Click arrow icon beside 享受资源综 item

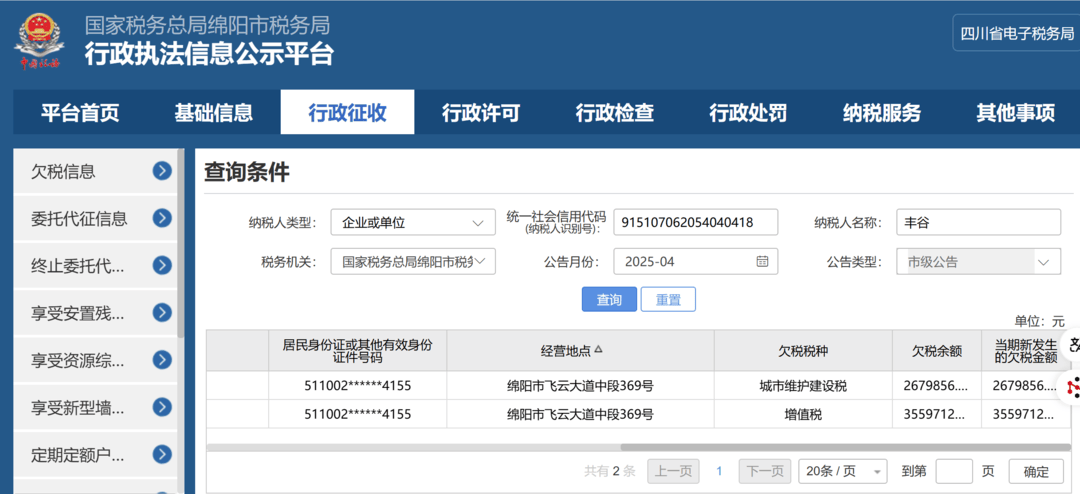(x=162, y=360)
